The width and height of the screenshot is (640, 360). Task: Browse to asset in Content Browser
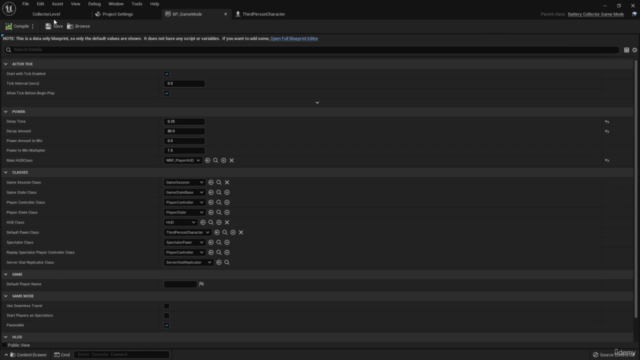pyautogui.click(x=78, y=26)
